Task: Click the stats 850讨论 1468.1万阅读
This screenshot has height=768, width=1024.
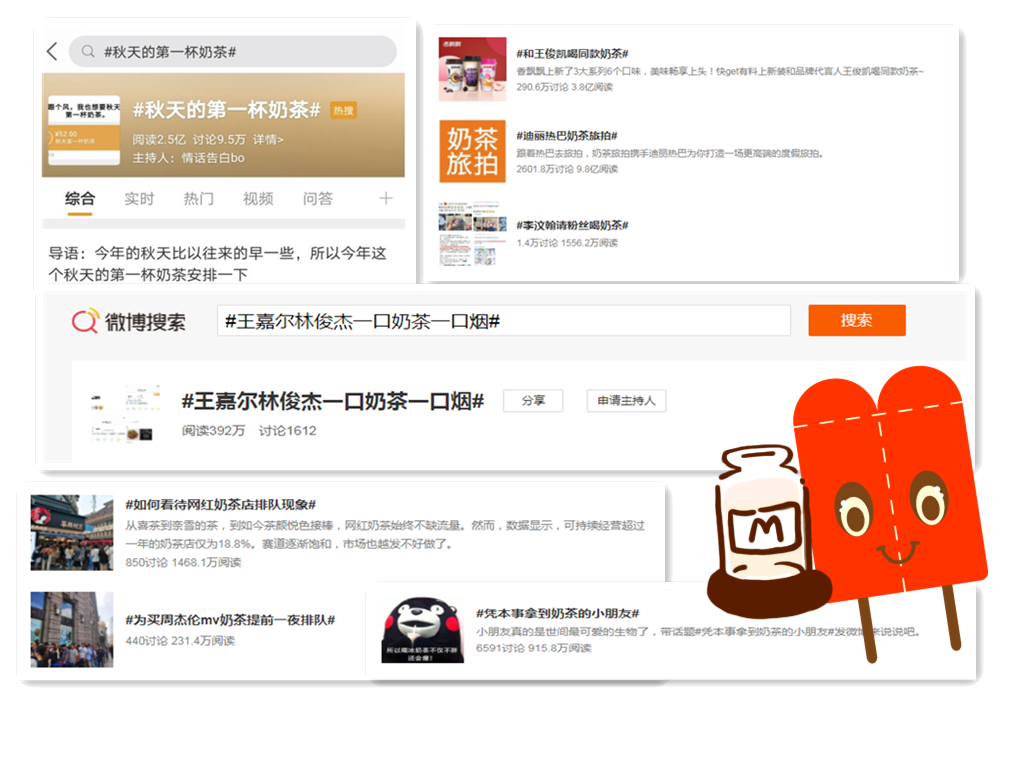Action: click(x=184, y=562)
